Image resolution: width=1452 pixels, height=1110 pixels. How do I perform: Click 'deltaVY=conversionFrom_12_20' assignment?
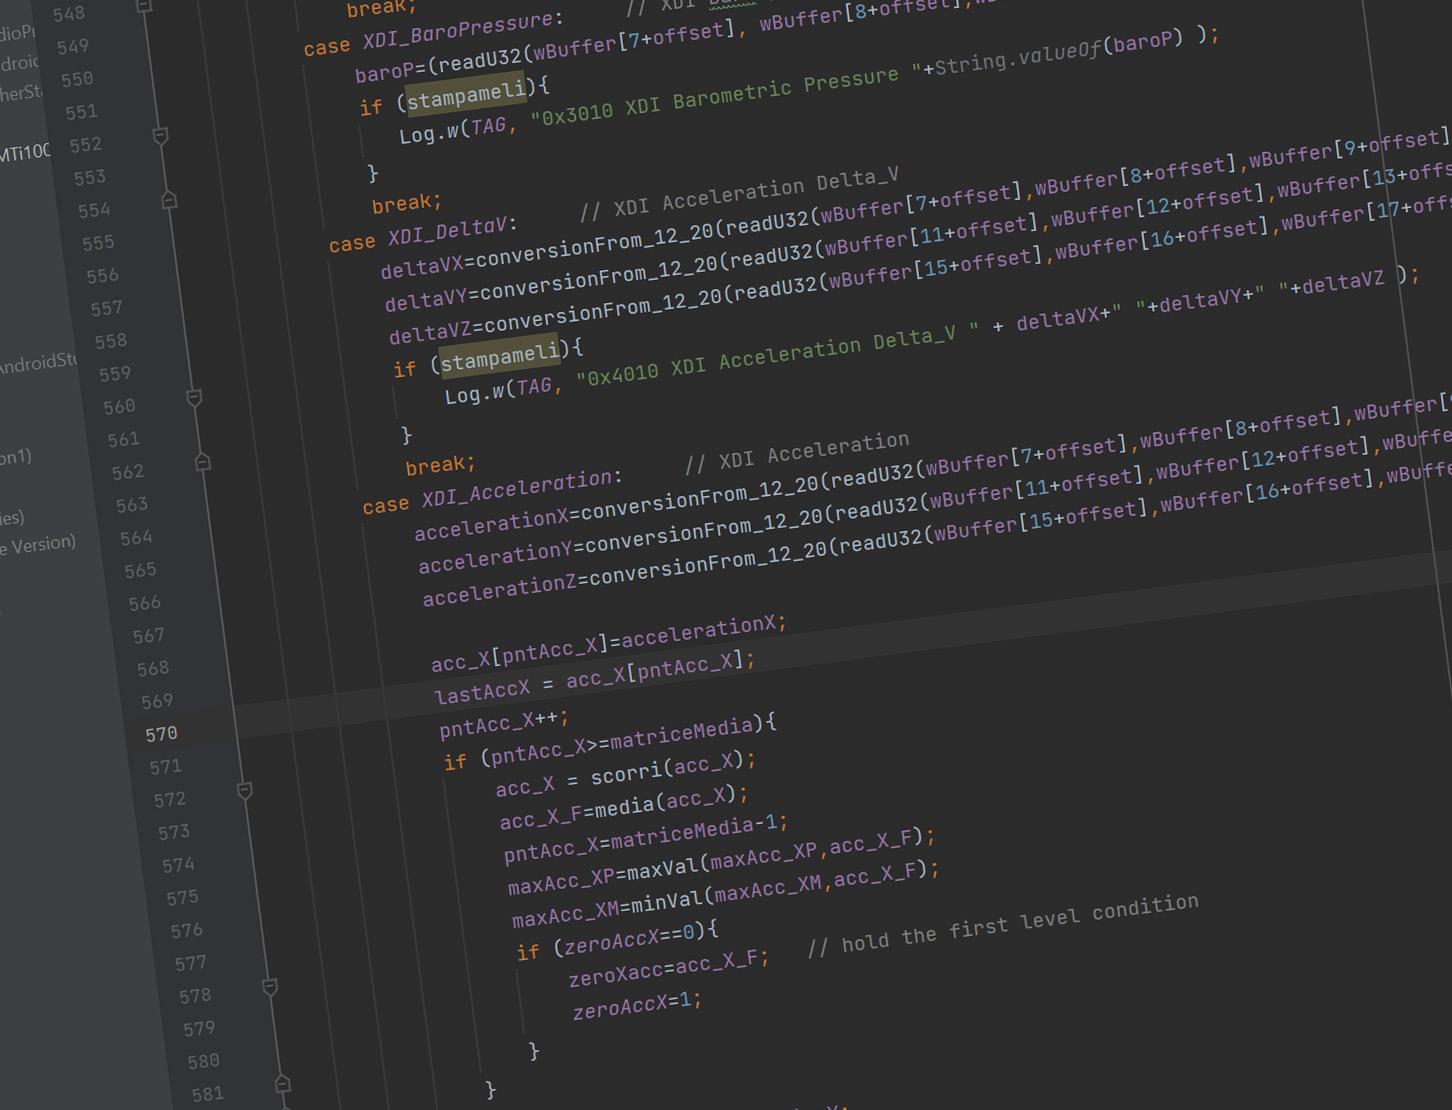[x=551, y=281]
